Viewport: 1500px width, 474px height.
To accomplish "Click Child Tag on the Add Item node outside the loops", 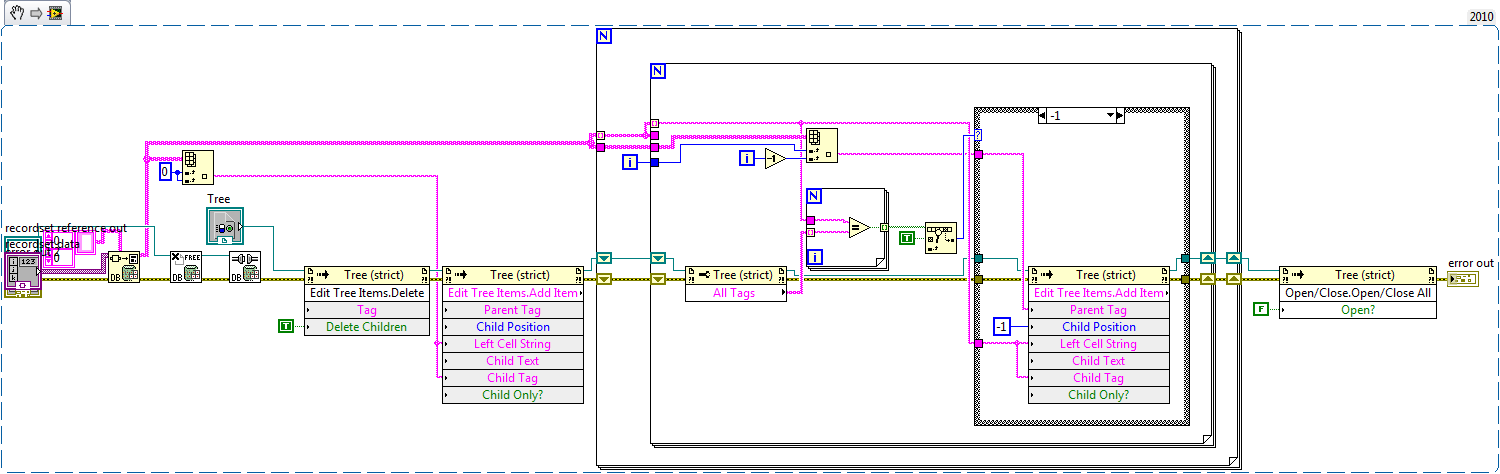I will tap(513, 377).
